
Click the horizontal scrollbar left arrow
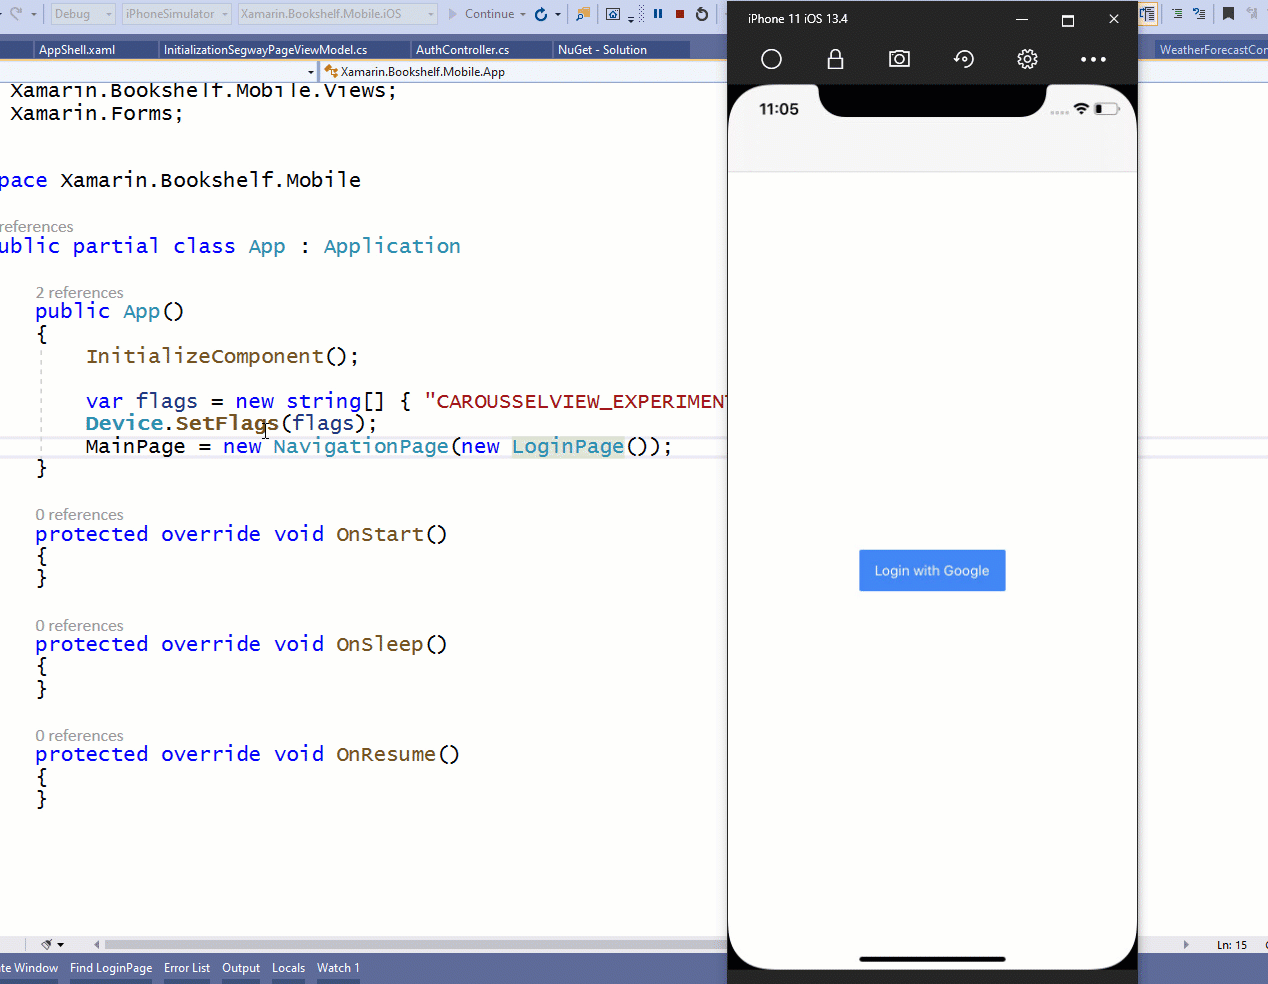[x=96, y=944]
